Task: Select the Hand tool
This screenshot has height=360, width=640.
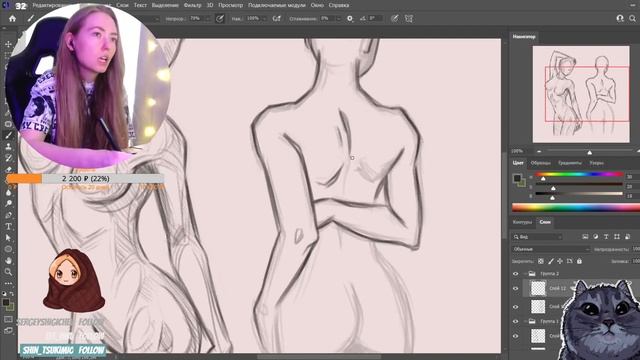Action: click(x=8, y=260)
